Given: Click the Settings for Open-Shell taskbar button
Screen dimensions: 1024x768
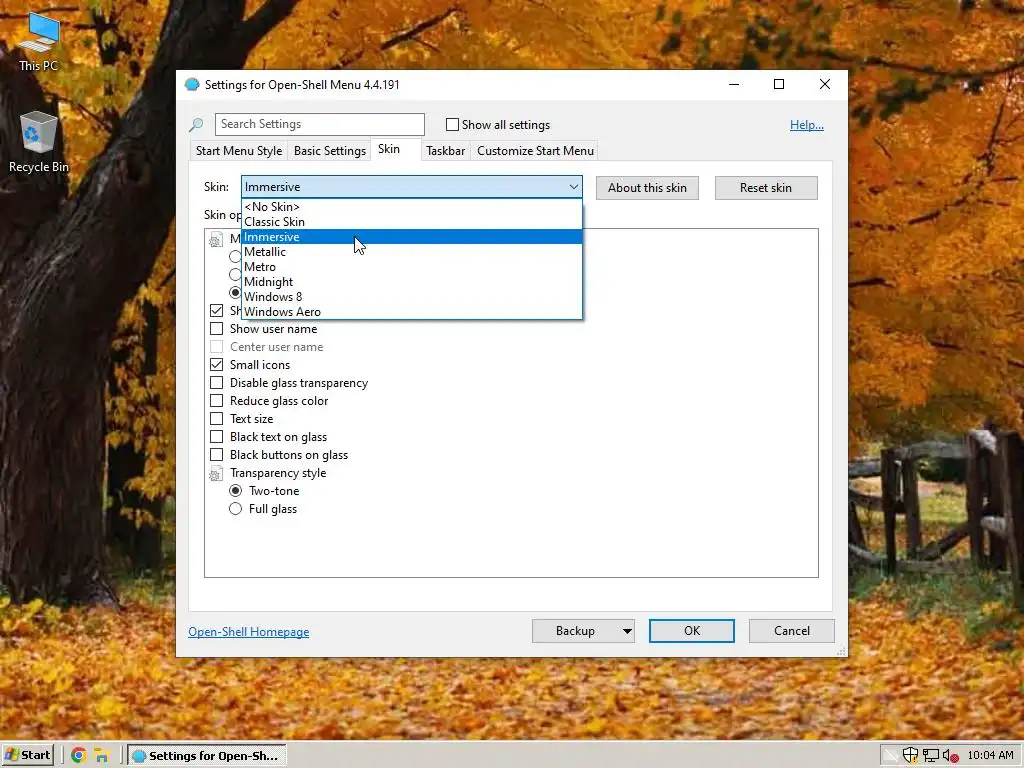Looking at the screenshot, I should (x=207, y=755).
